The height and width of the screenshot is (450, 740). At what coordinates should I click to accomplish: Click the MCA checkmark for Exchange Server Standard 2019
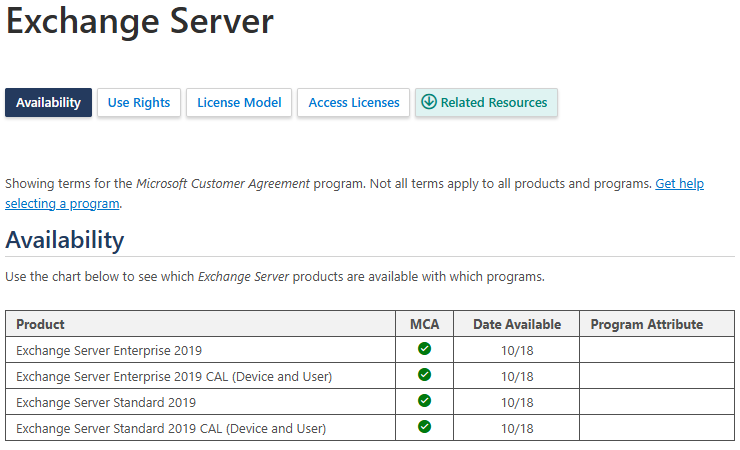pos(424,400)
